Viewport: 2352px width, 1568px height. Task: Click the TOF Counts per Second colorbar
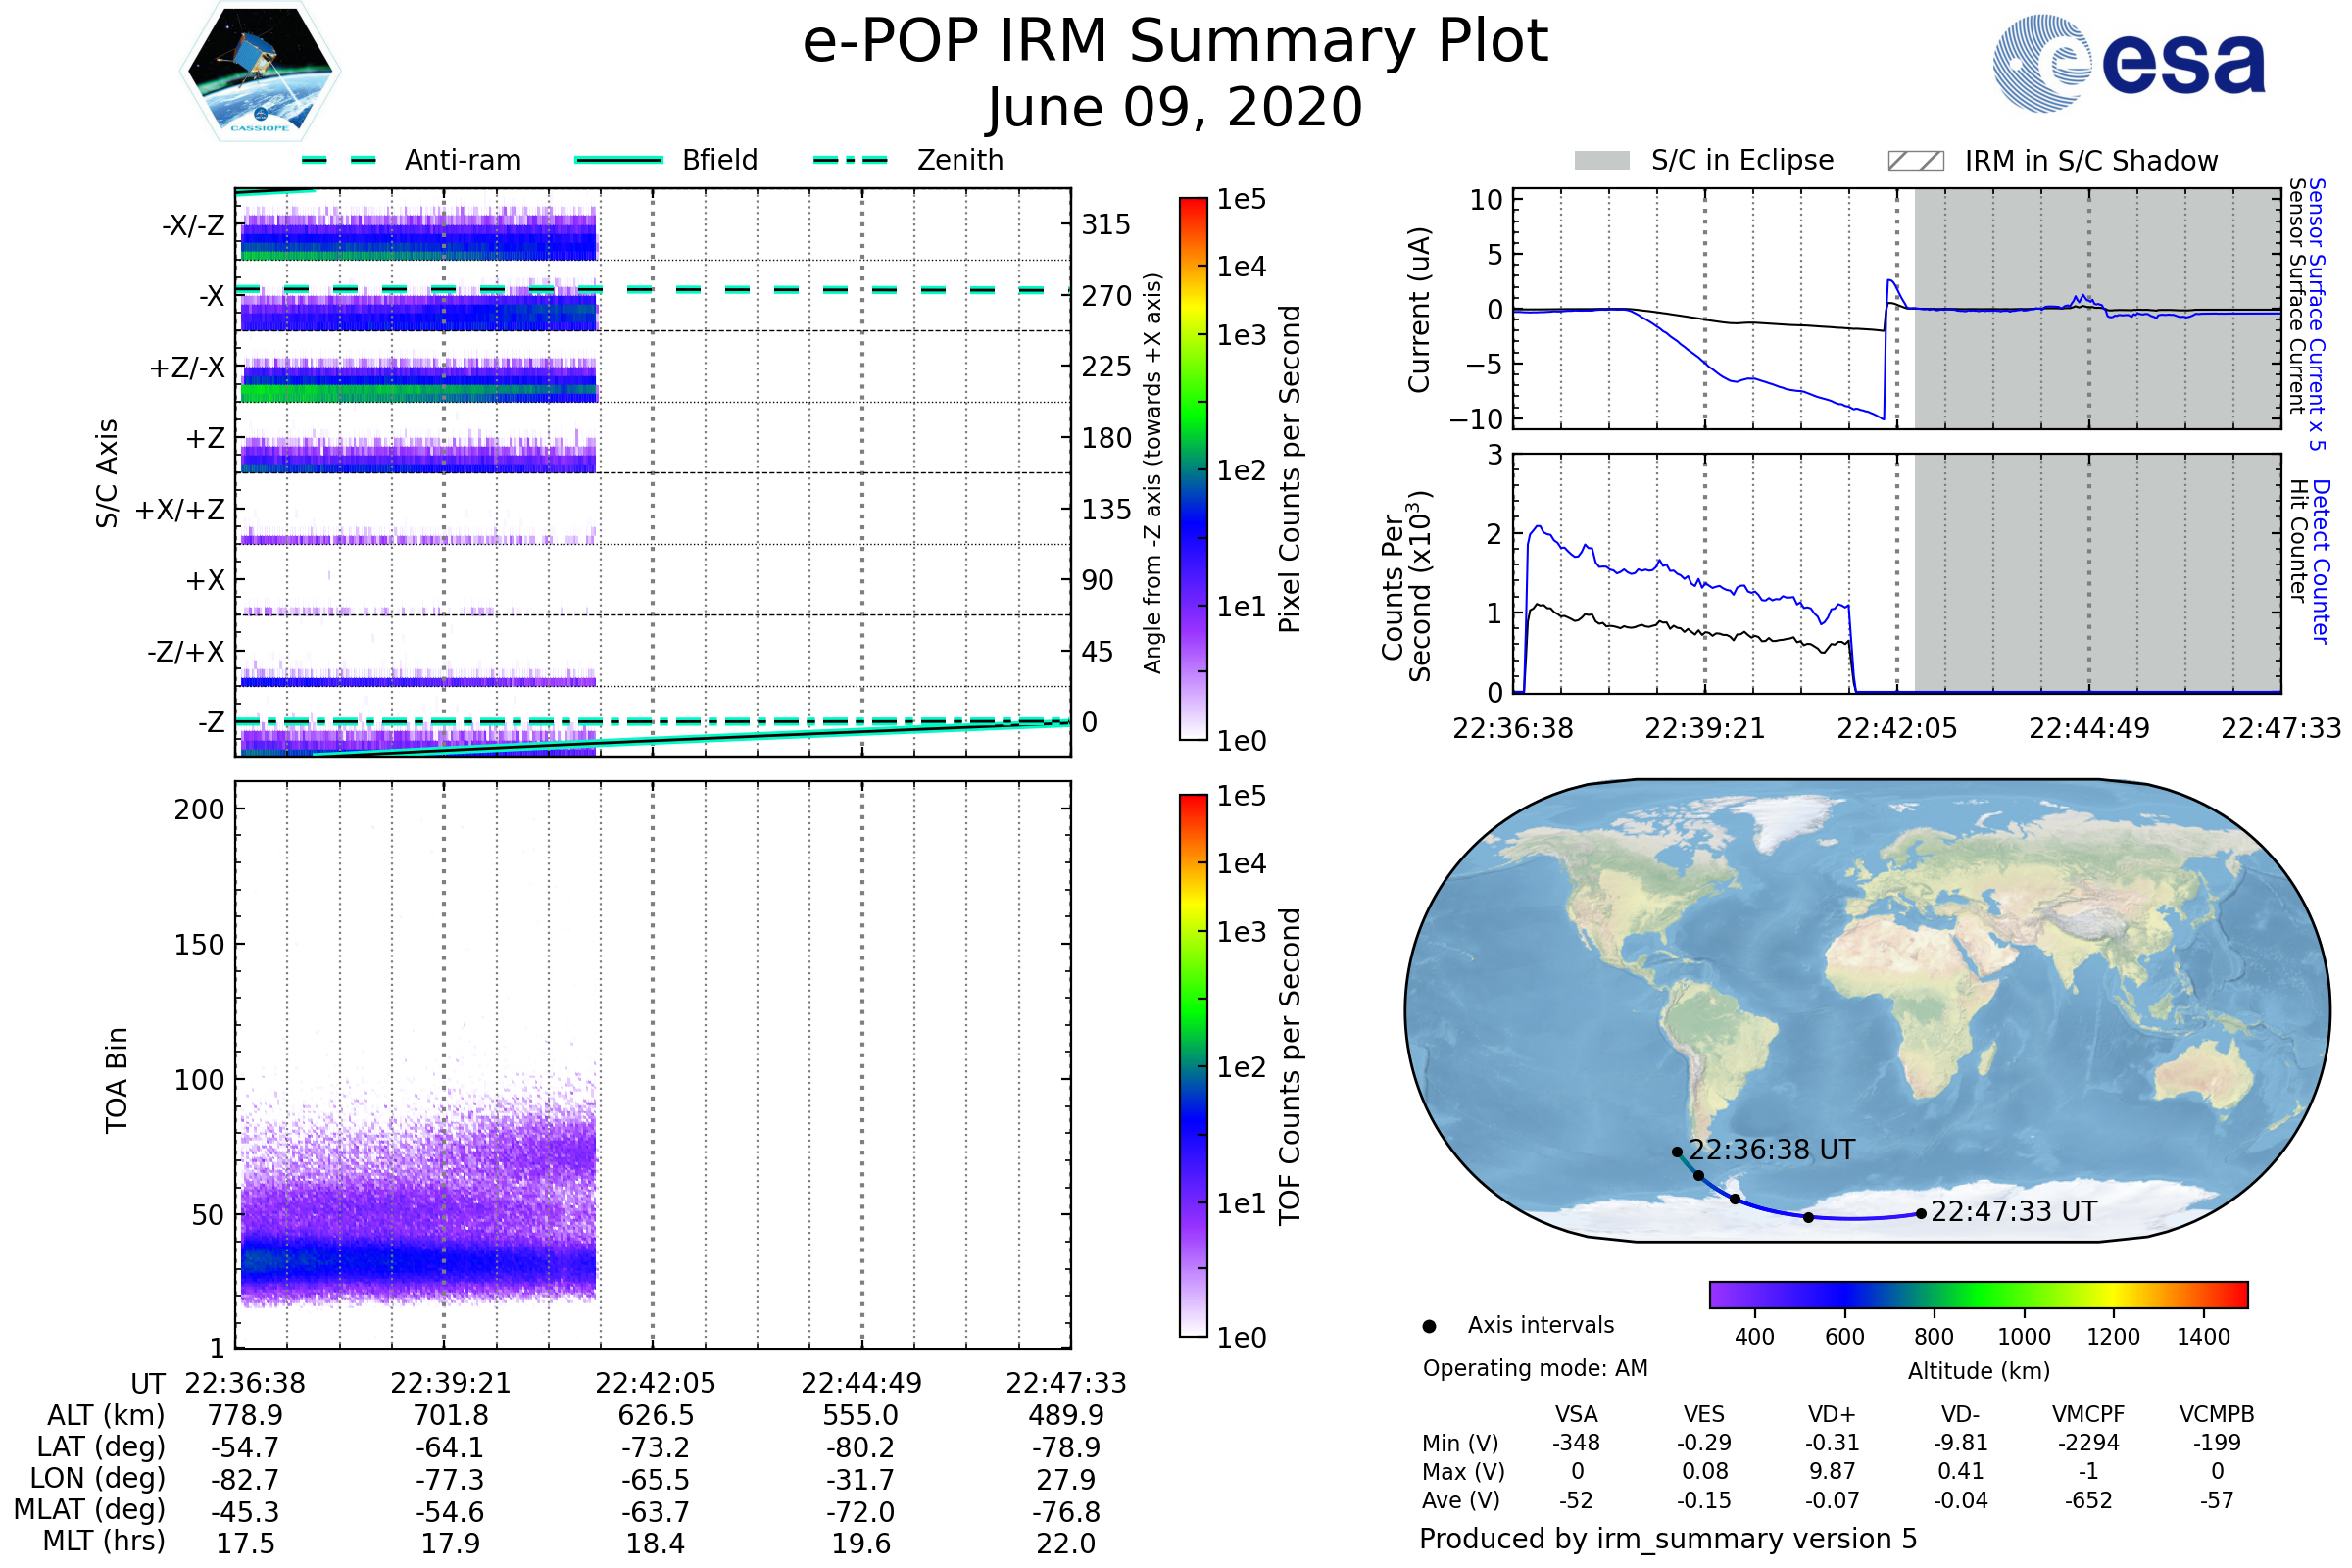(1193, 1065)
